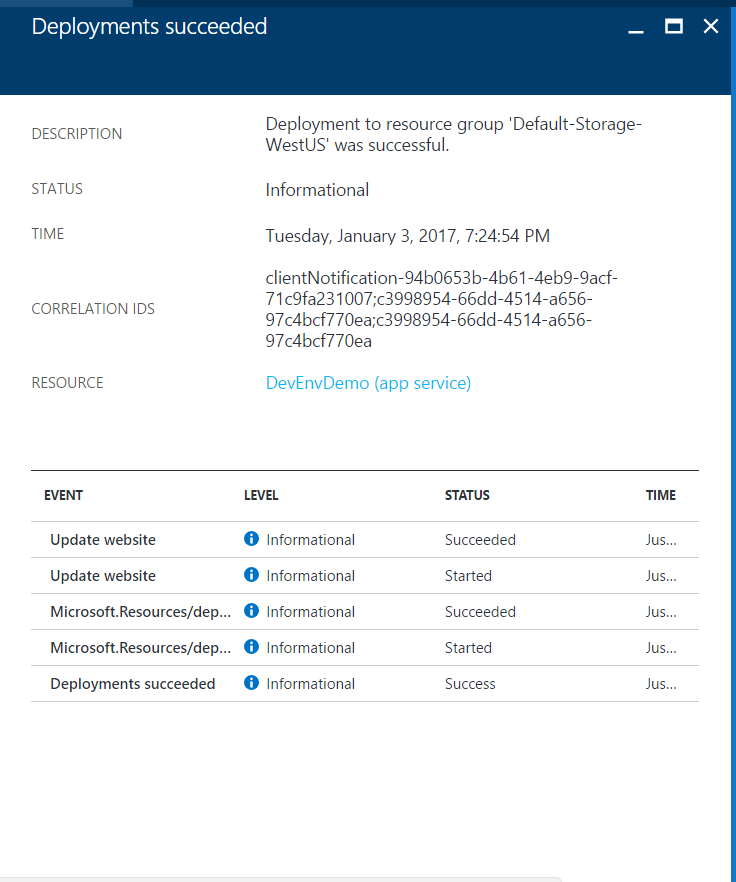Close the Deployments succeeded blade
Image resolution: width=736 pixels, height=882 pixels.
click(711, 26)
